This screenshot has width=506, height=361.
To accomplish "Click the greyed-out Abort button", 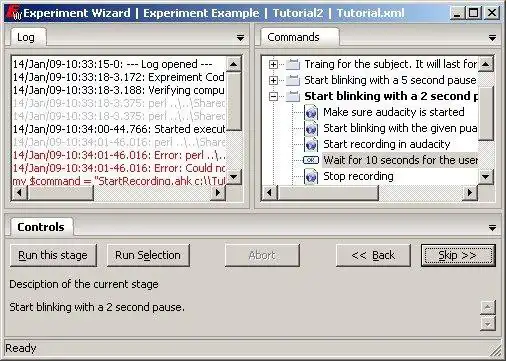I will (262, 255).
